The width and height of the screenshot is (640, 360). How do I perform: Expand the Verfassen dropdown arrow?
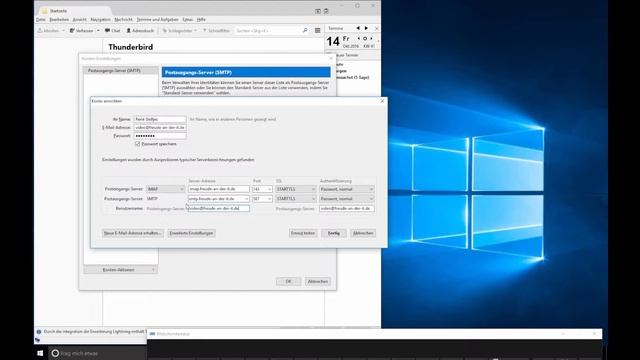click(98, 31)
